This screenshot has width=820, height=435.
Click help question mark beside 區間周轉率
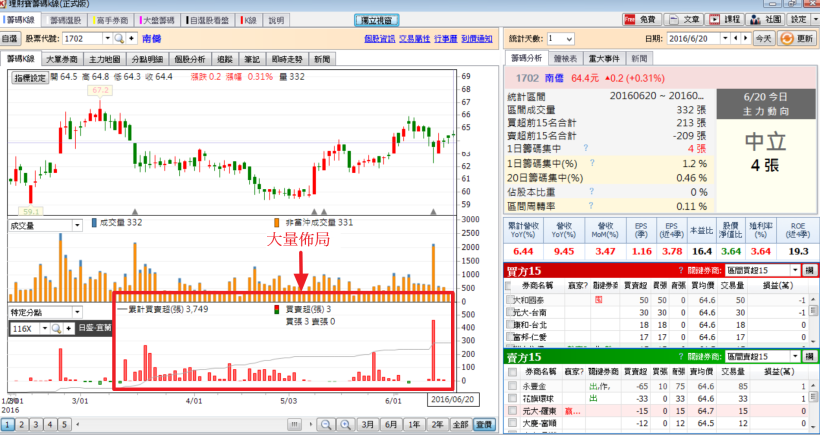click(x=592, y=206)
